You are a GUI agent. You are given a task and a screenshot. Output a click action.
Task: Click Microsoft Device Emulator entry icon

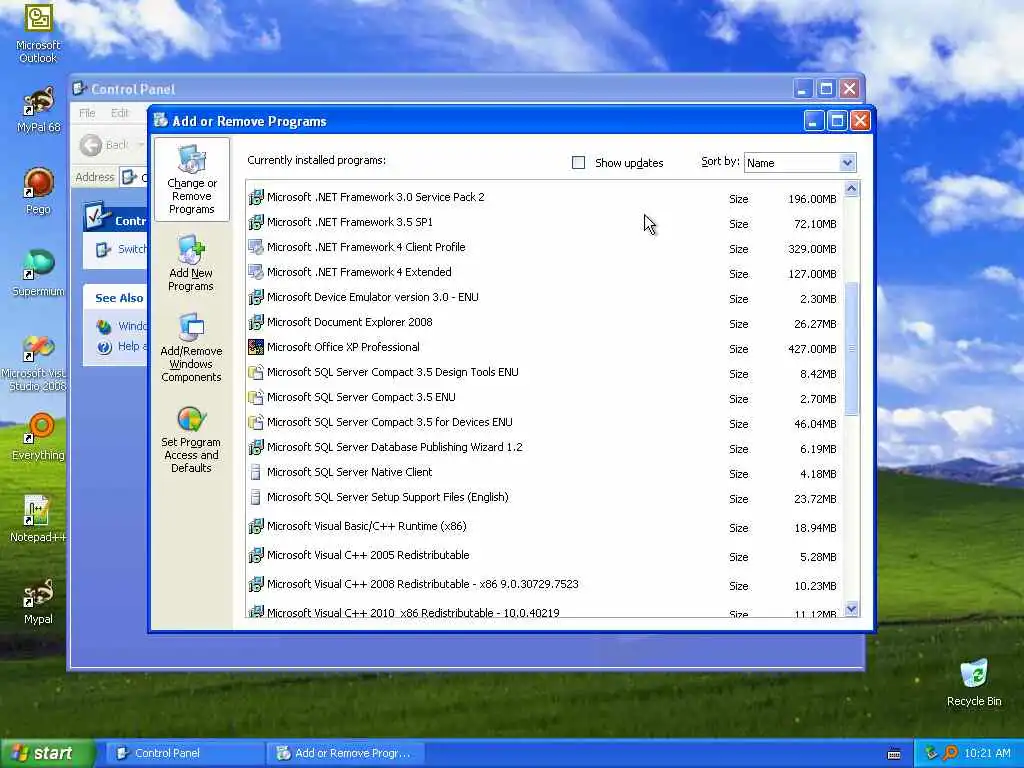(256, 297)
